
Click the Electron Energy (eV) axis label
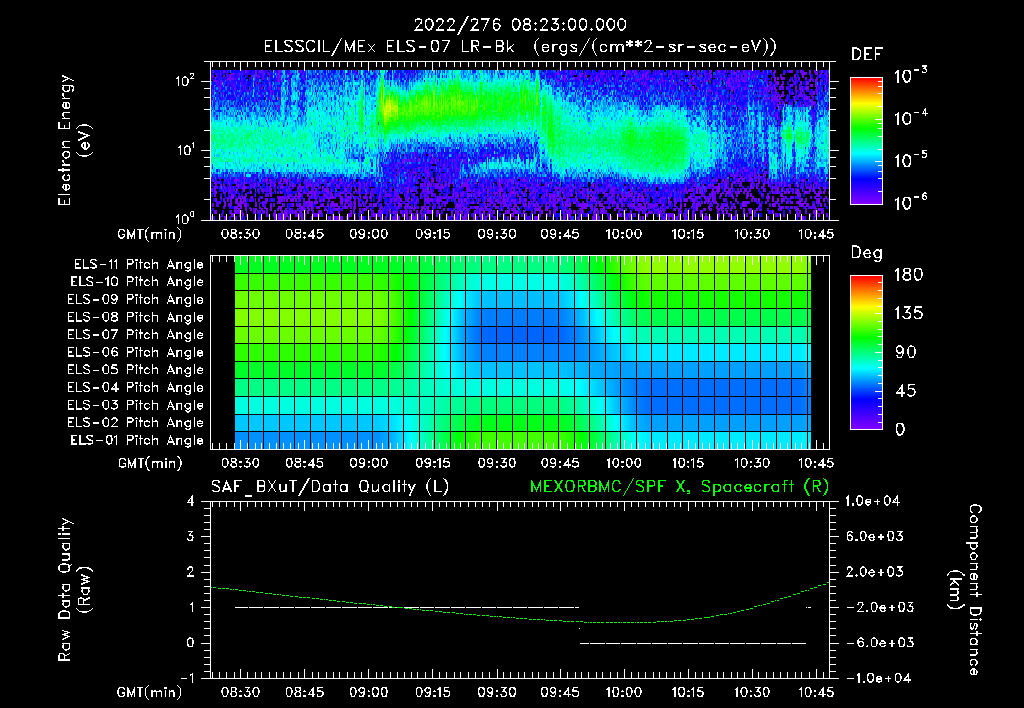[74, 140]
